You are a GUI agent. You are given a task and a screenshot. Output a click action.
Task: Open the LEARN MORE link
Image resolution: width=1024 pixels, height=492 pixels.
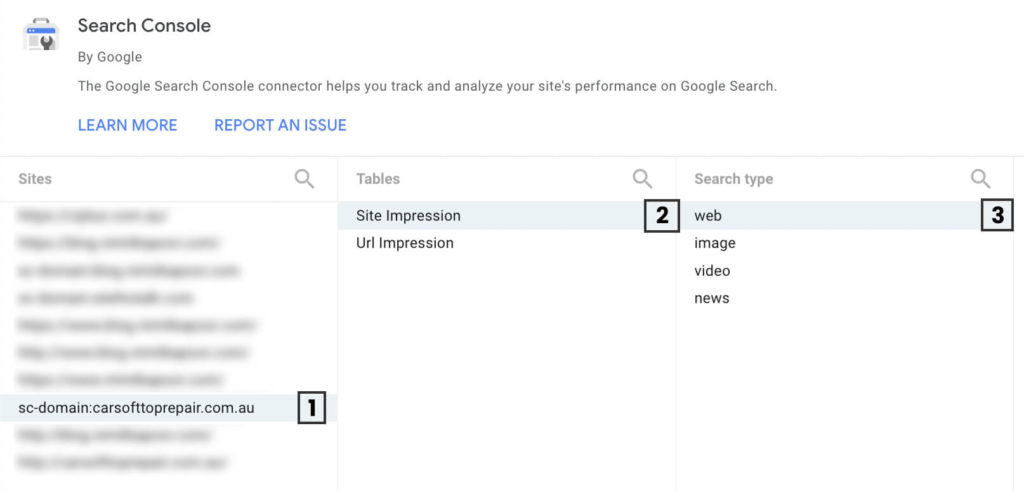(x=127, y=125)
